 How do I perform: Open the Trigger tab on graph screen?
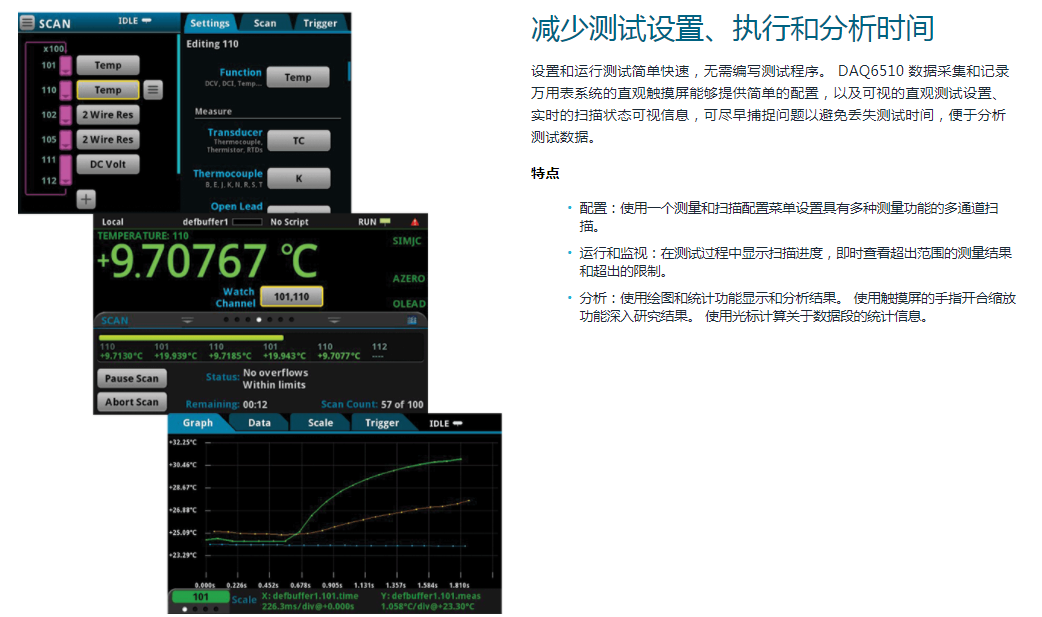pos(382,423)
